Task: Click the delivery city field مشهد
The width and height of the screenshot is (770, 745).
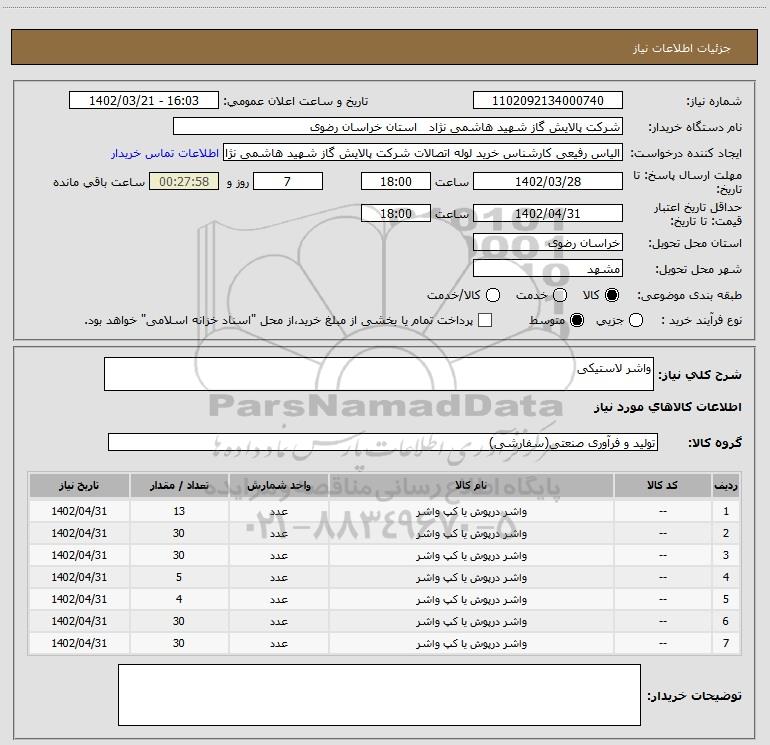Action: tap(548, 268)
